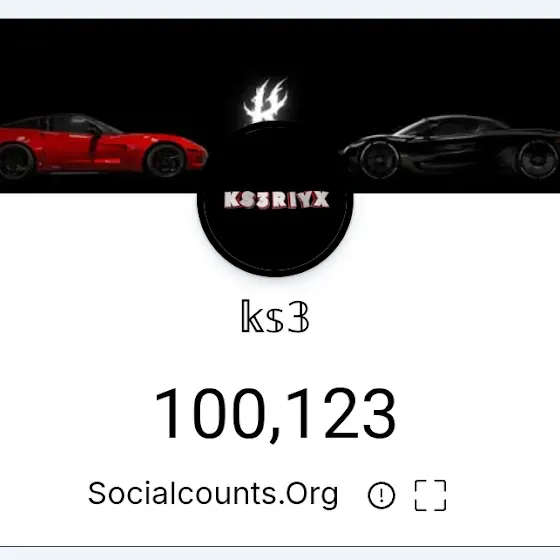Screen dimensions: 560x560
Task: Click the ks3 channel name
Action: pos(275,316)
